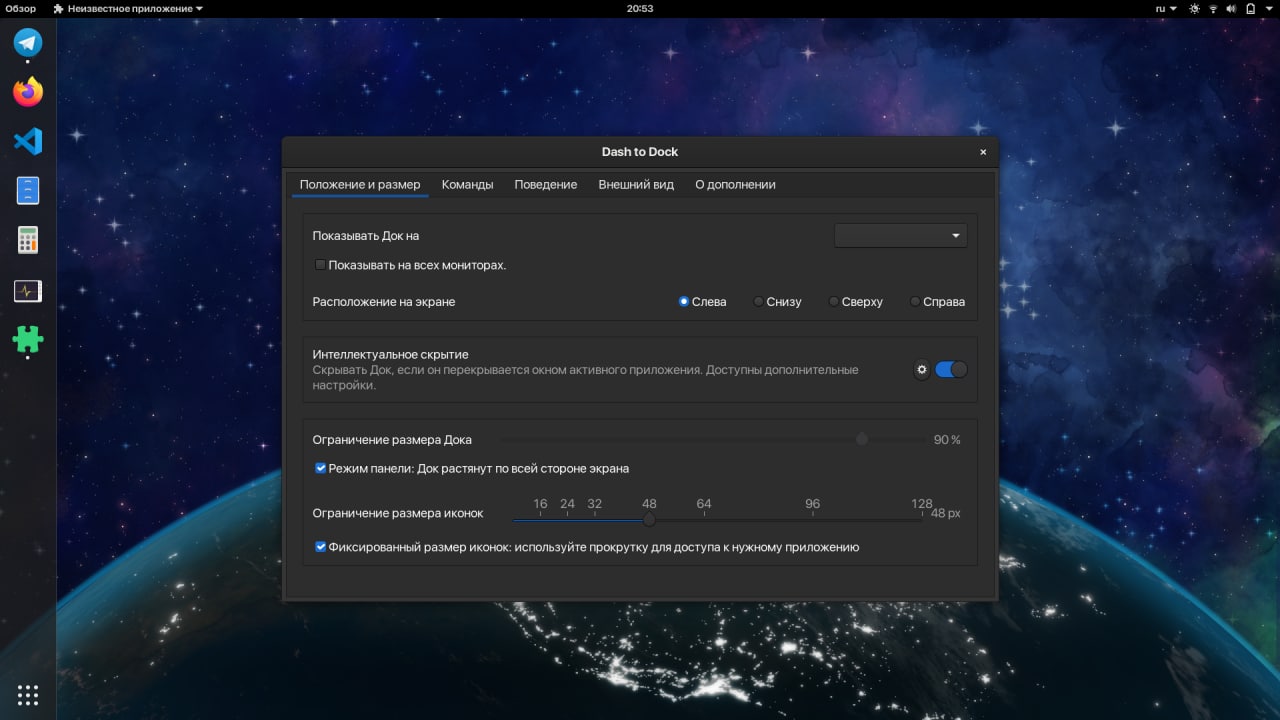Open the blue file archive dock icon
The width and height of the screenshot is (1280, 720).
click(x=28, y=190)
